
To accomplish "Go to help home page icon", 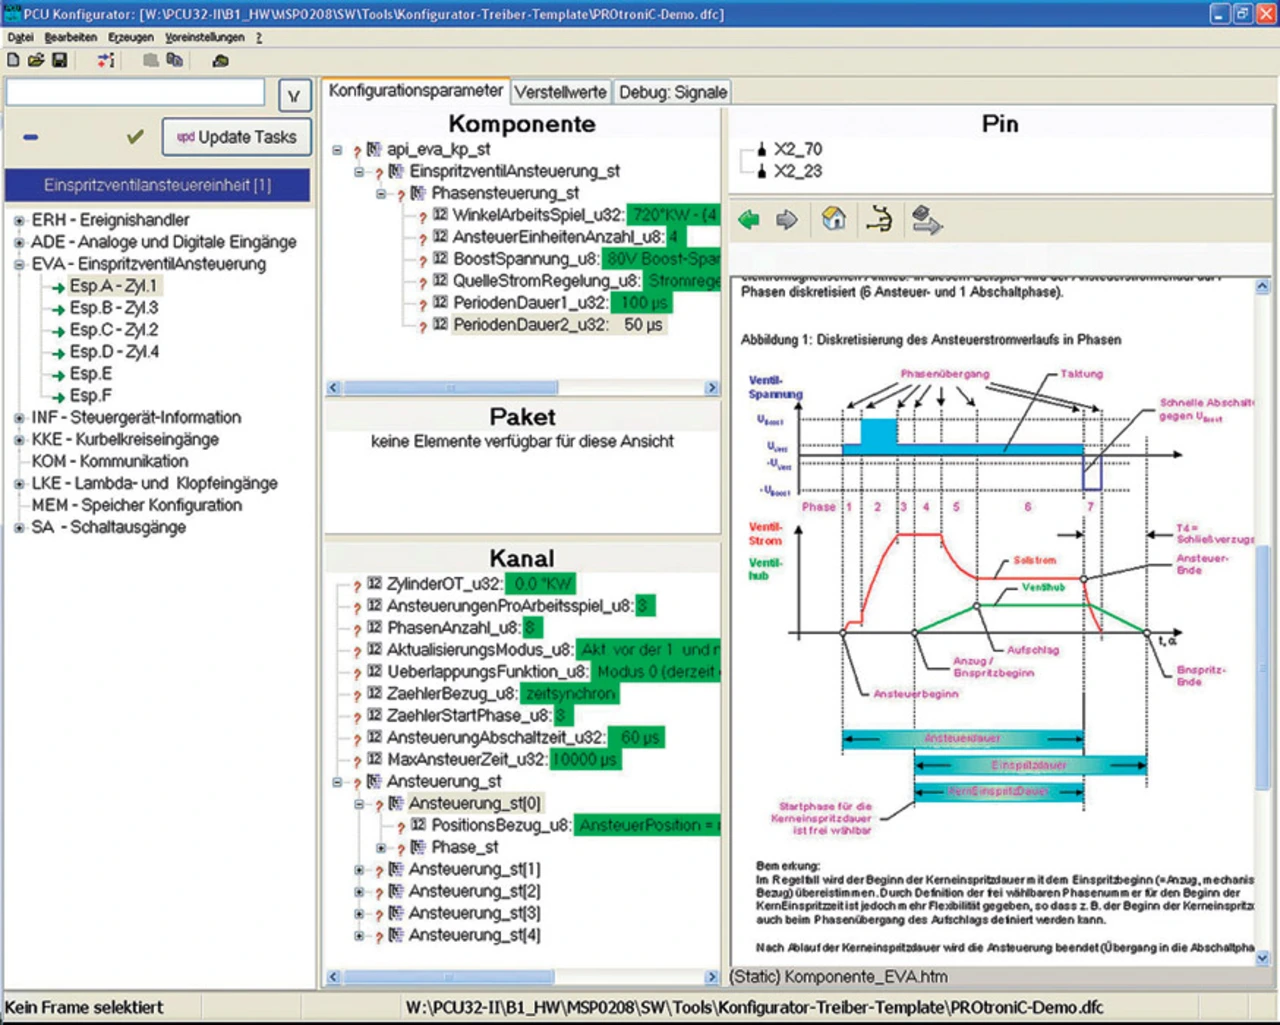I will tap(833, 219).
